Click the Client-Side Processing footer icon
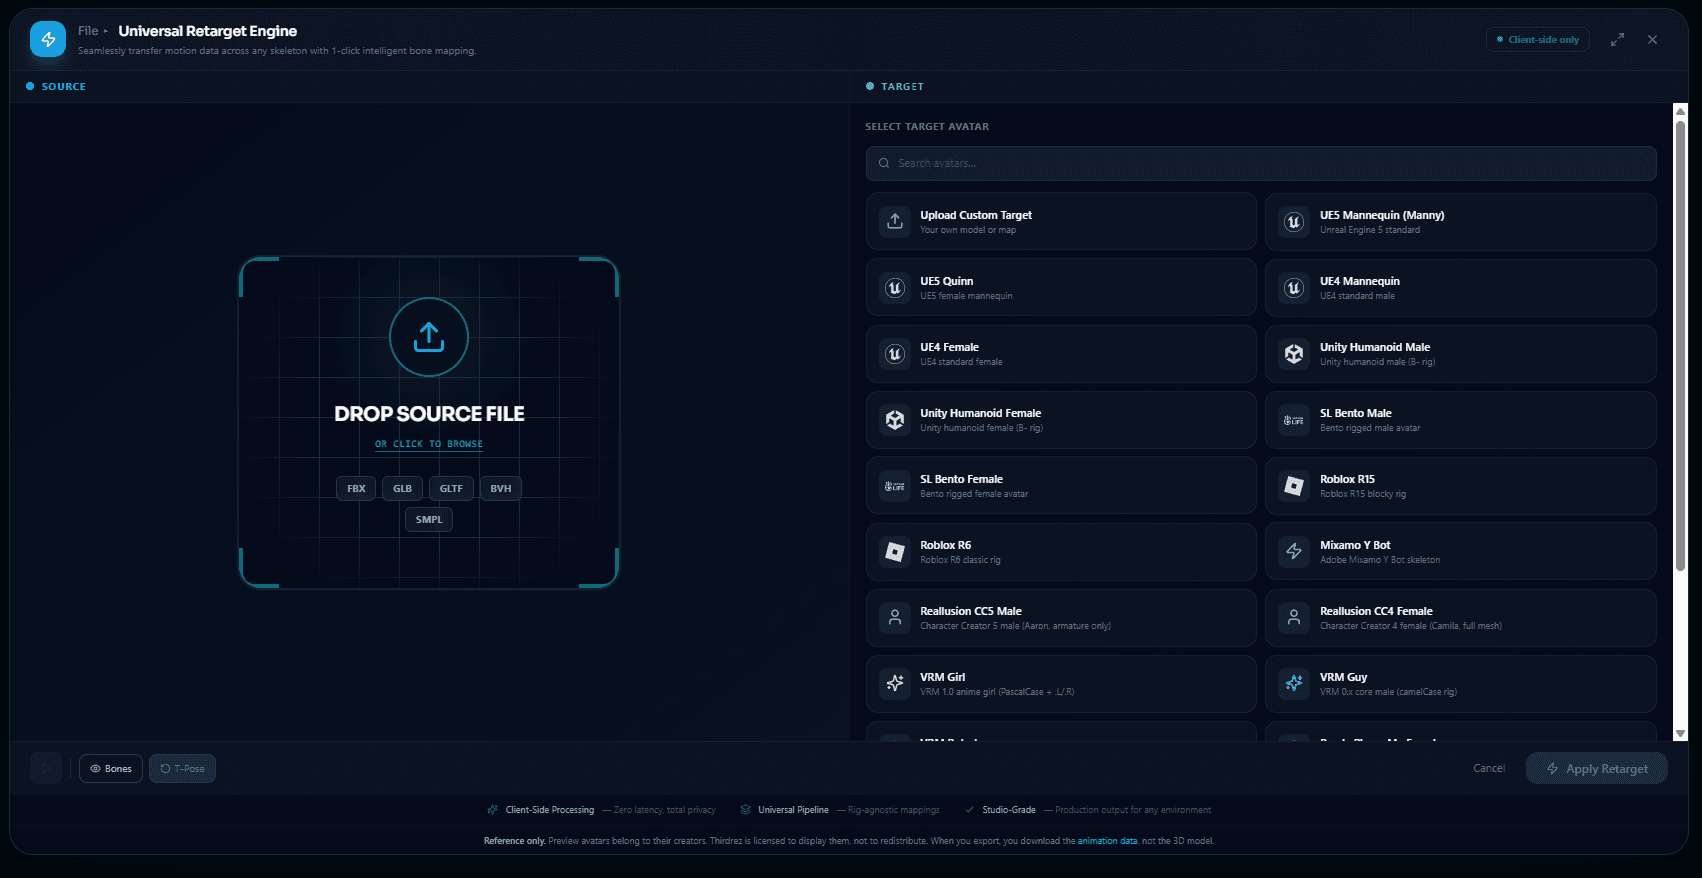 point(492,810)
